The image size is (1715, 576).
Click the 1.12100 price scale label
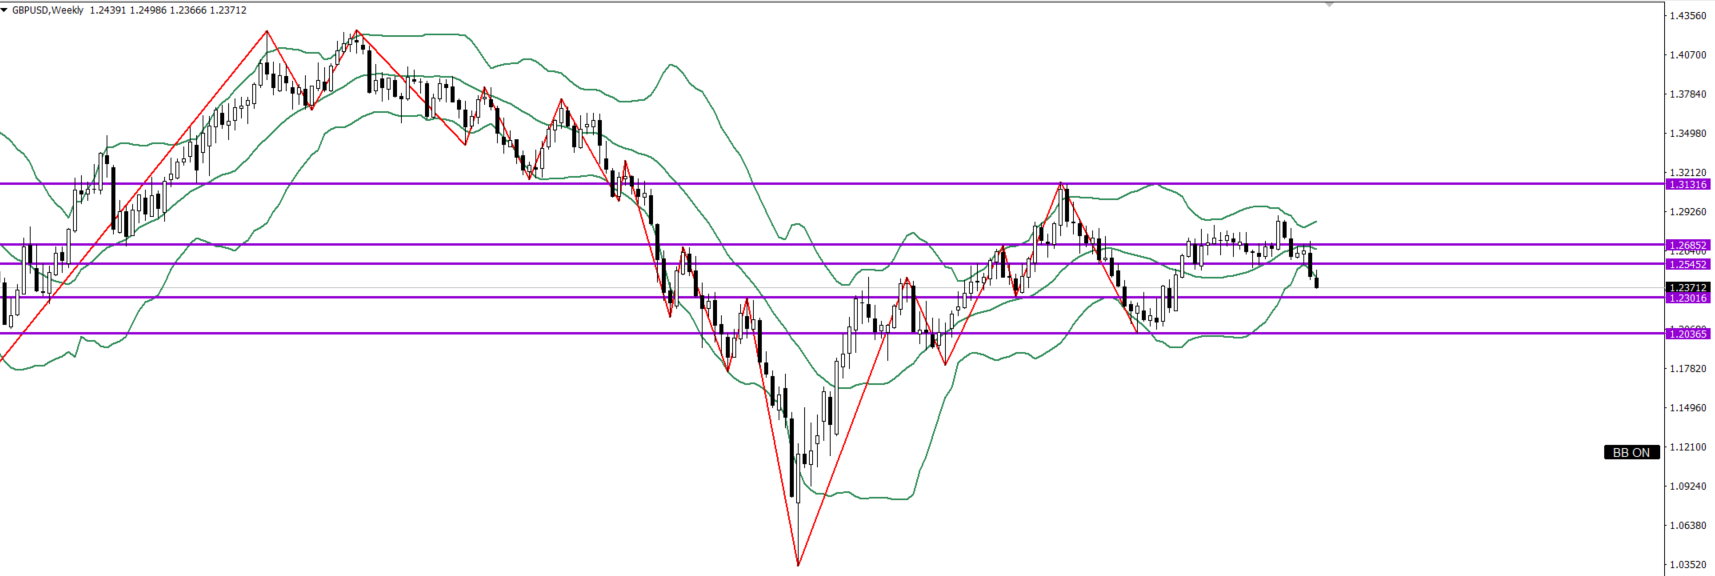1688,447
